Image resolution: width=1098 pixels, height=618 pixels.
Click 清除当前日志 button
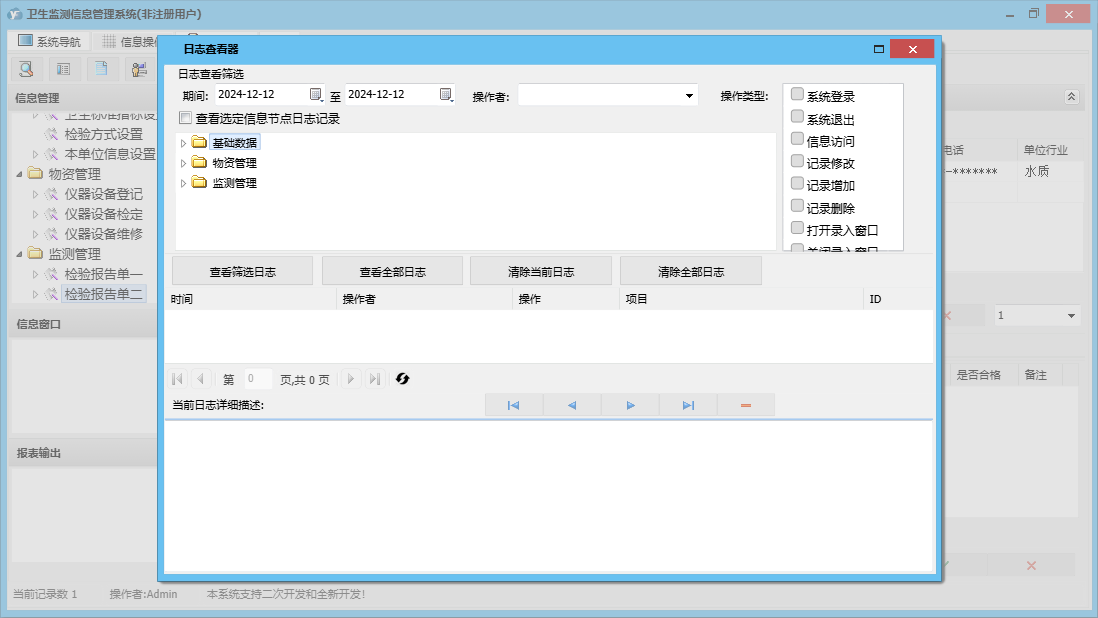point(541,272)
